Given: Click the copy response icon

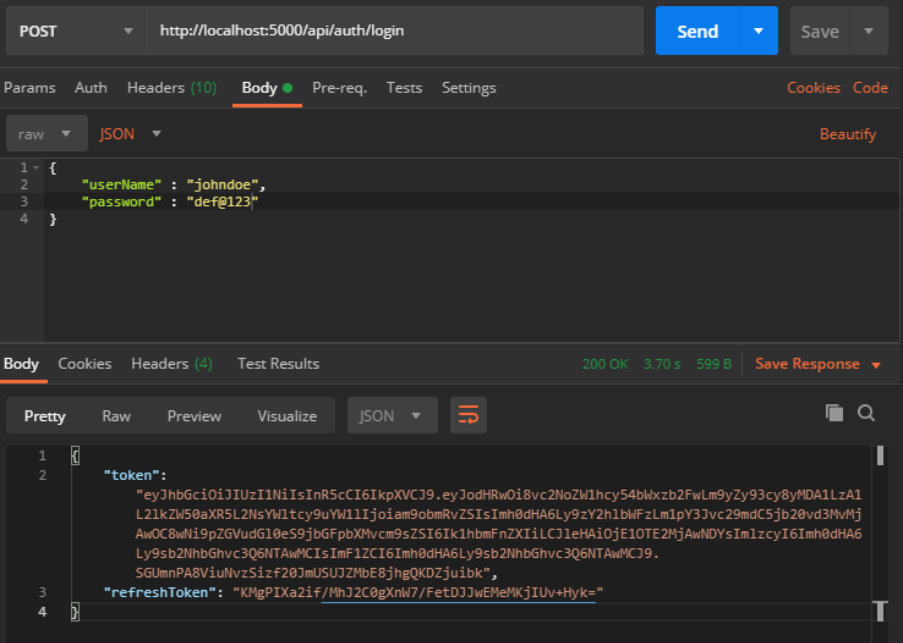Looking at the screenshot, I should pyautogui.click(x=834, y=413).
